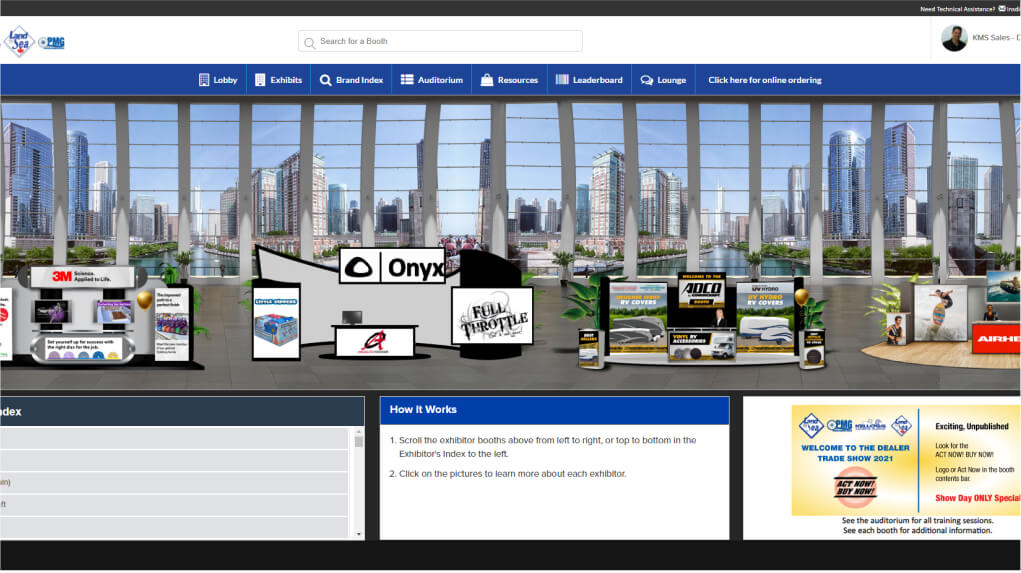Screen dimensions: 1021x573
Task: Open the Resources section
Action: [509, 80]
